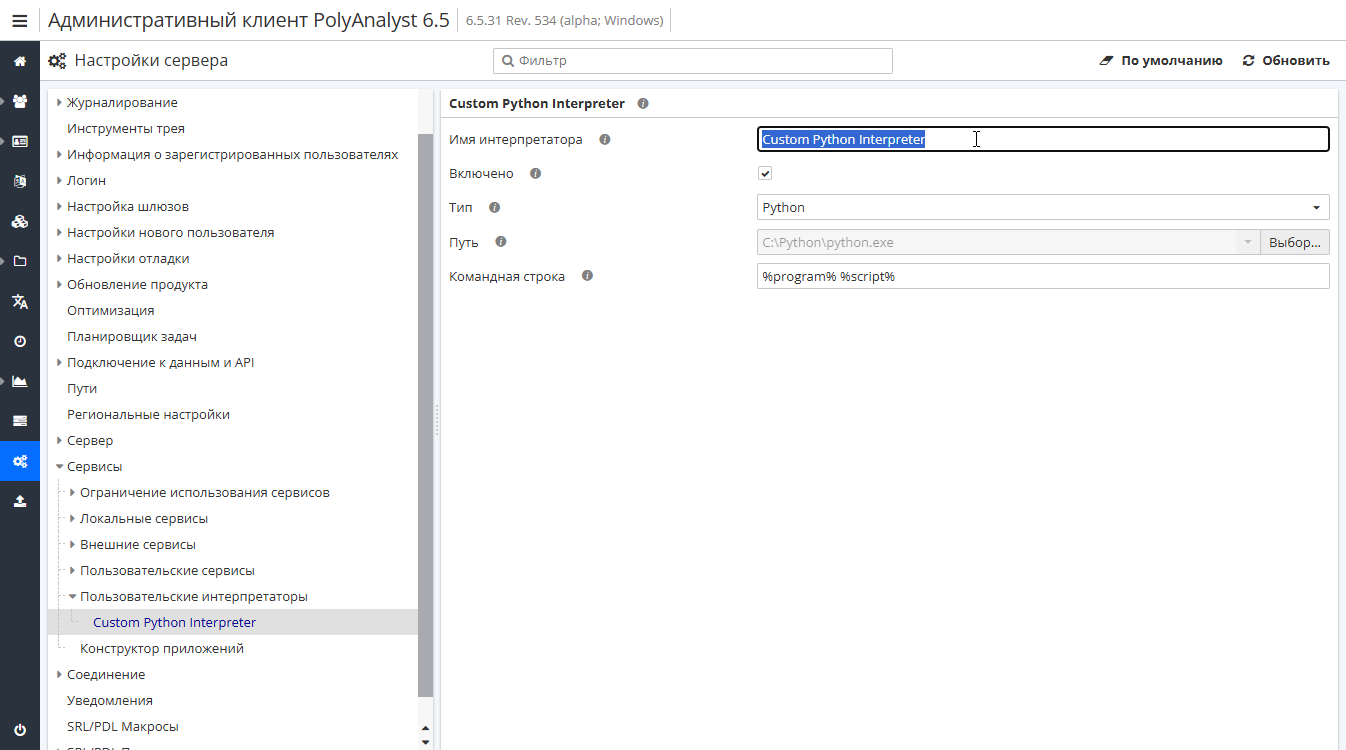The image size is (1346, 750).
Task: Open the cubes sidebar icon
Action: (x=20, y=221)
